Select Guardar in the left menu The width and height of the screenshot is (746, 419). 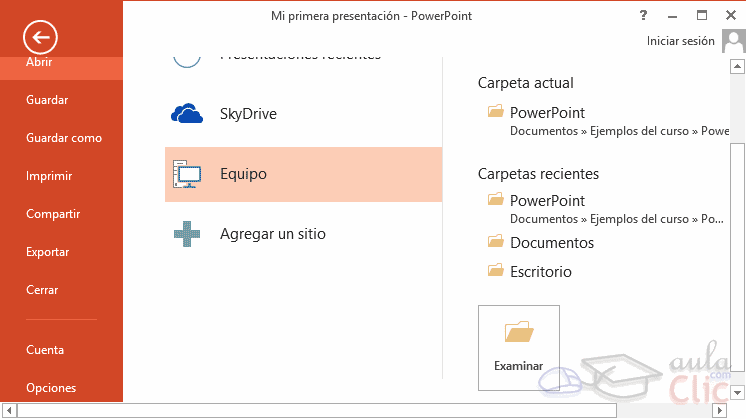(47, 100)
